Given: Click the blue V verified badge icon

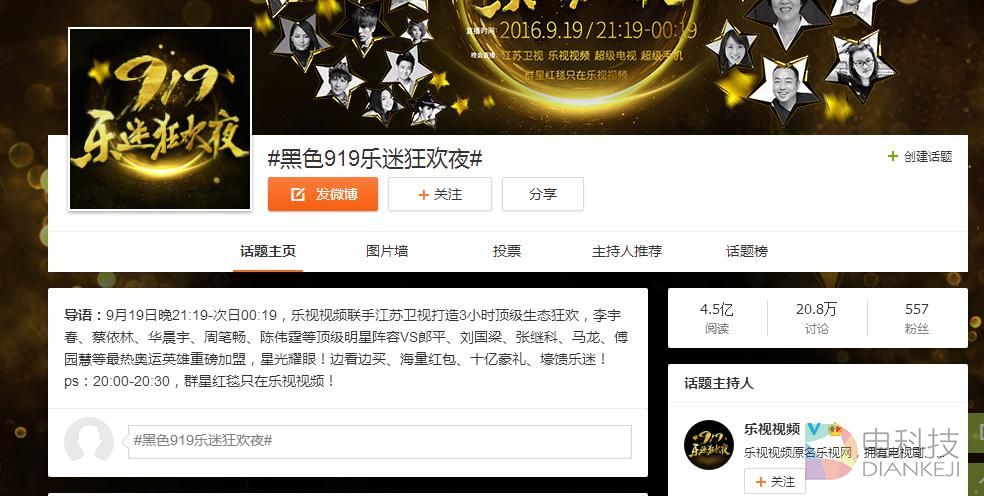Looking at the screenshot, I should (x=814, y=429).
